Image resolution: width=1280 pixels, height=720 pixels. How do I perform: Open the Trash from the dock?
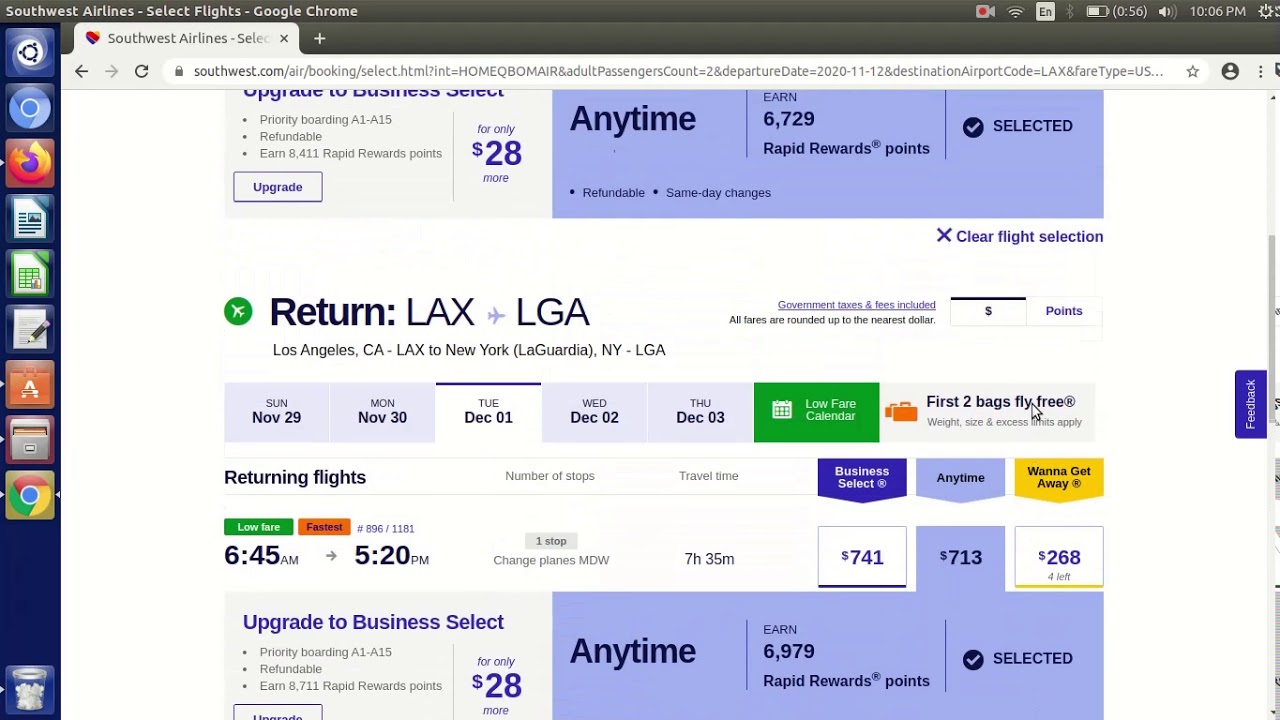[x=30, y=689]
